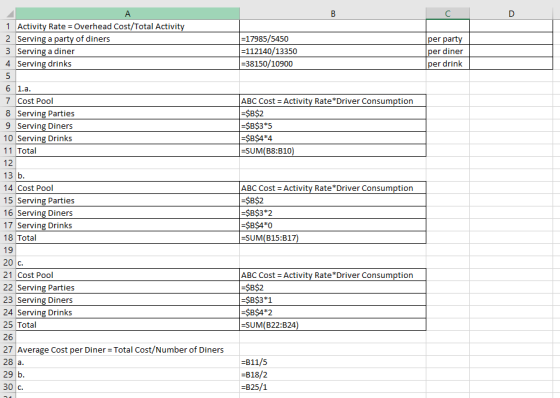Viewport: 560px width, 398px height.
Task: Select column B header
Action: tap(332, 14)
